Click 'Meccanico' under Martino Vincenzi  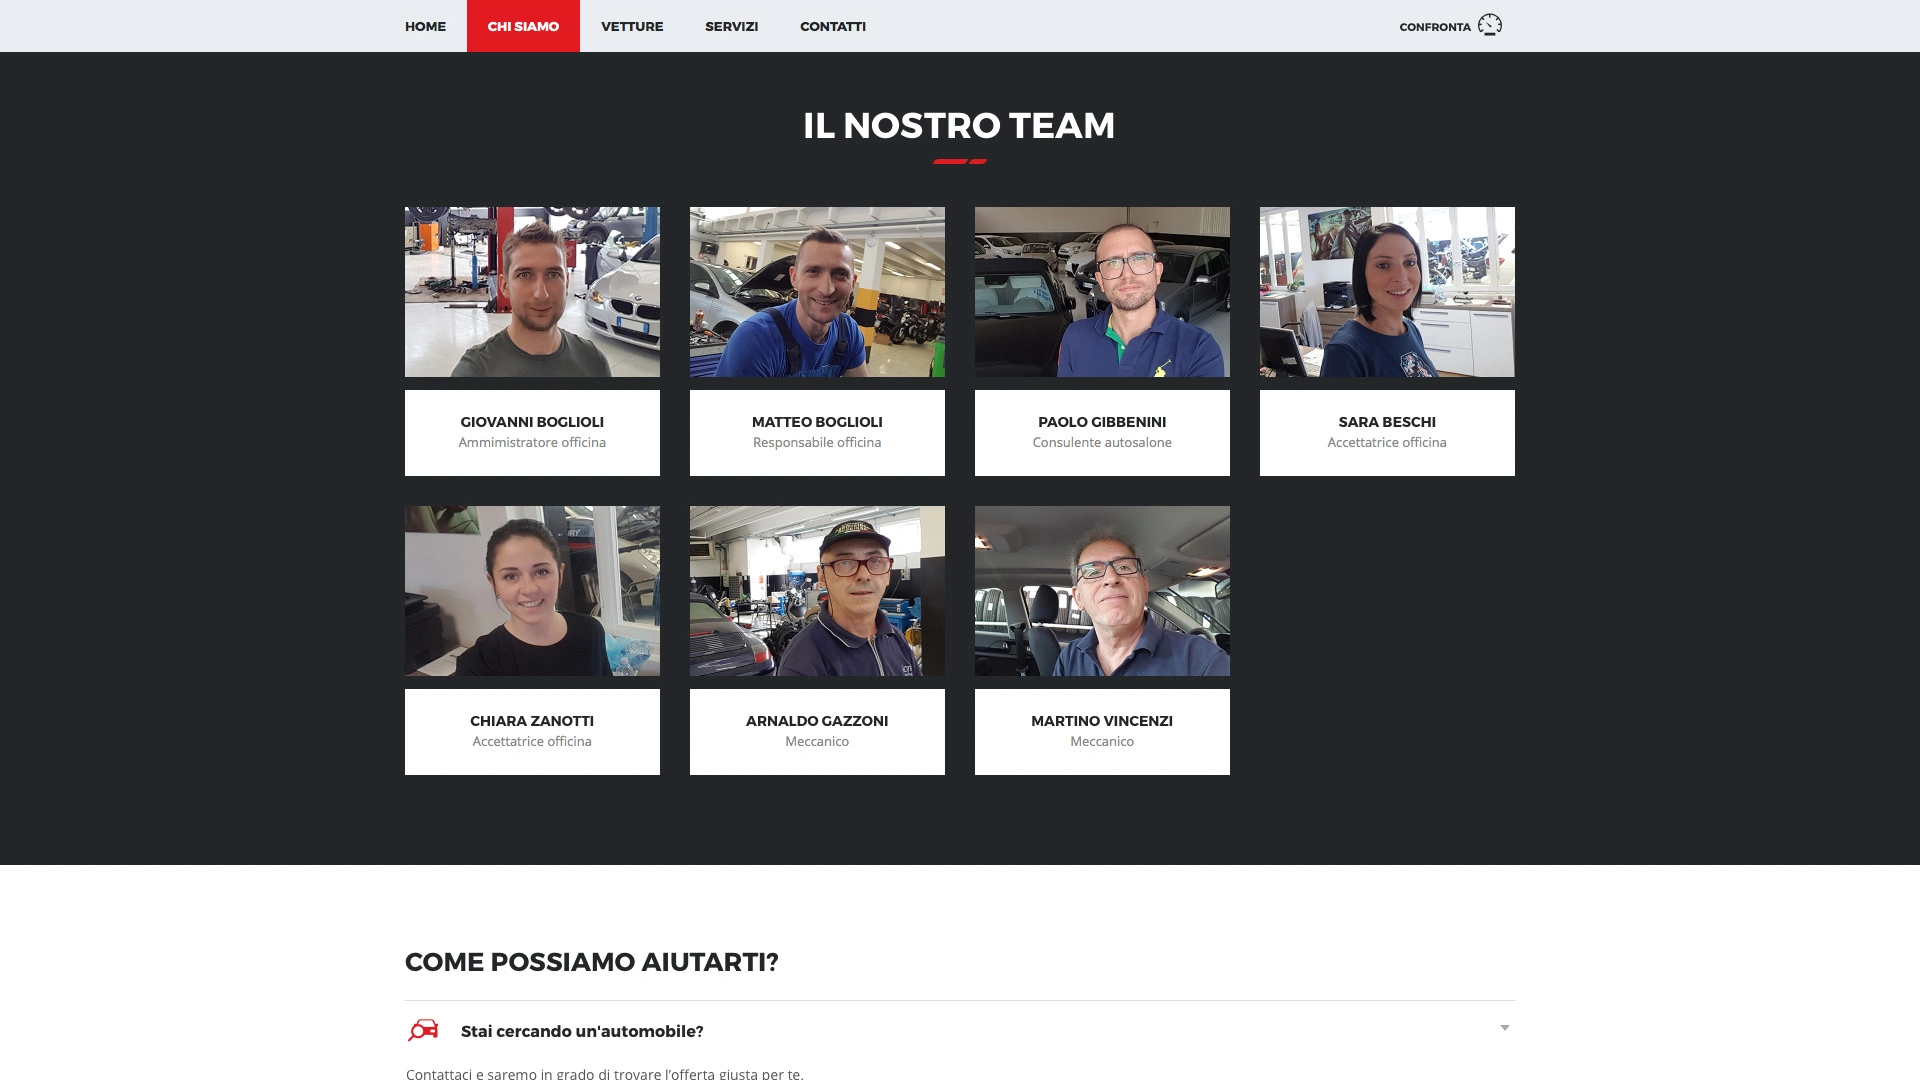(x=1102, y=742)
